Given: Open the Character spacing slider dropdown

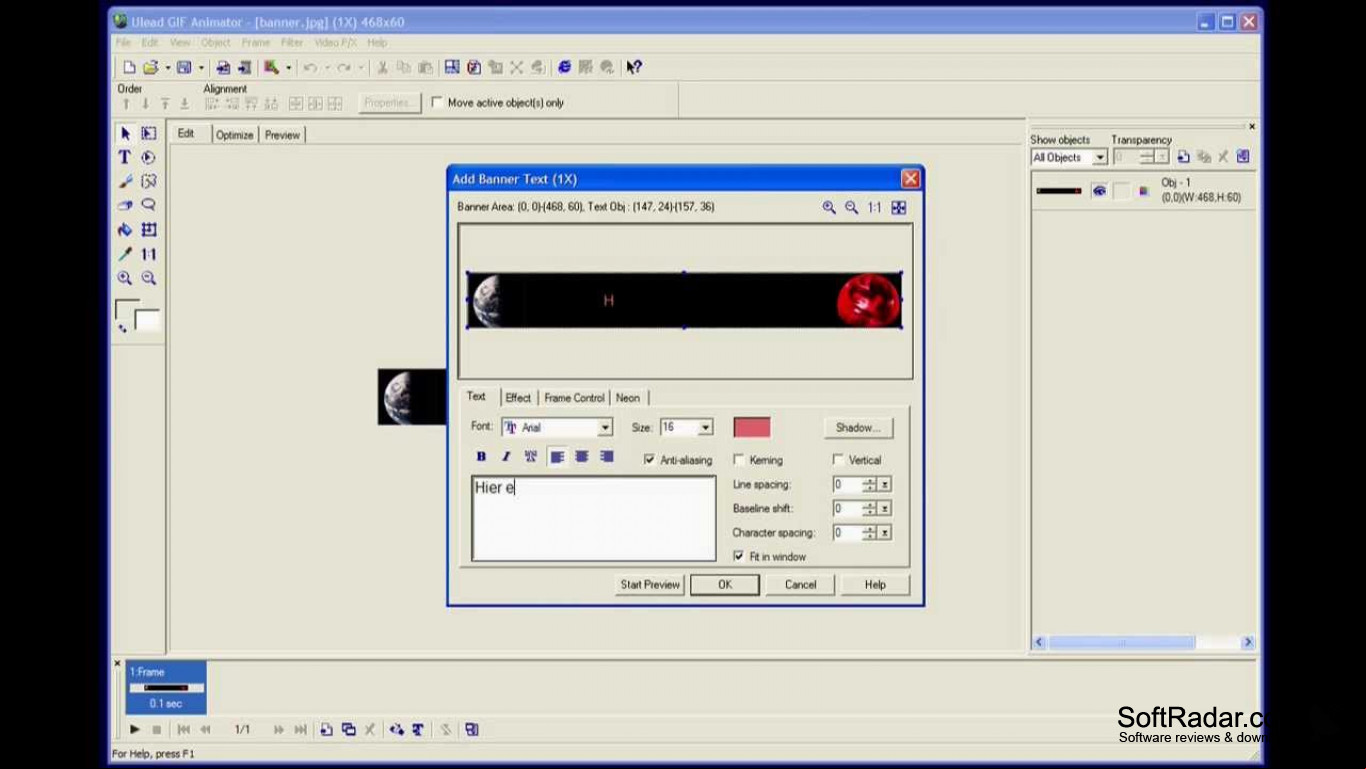Looking at the screenshot, I should [x=885, y=533].
